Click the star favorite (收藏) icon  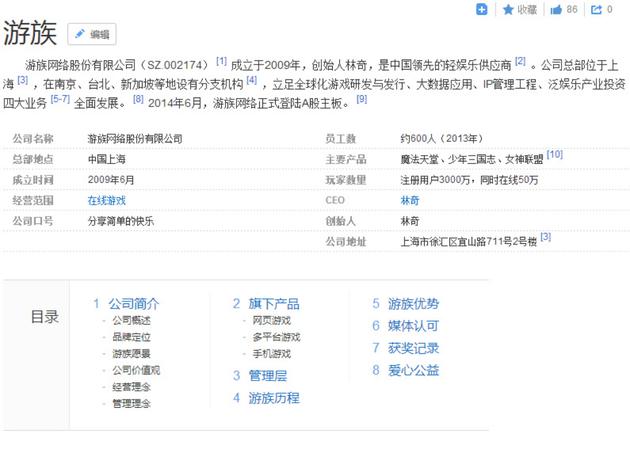[x=508, y=10]
